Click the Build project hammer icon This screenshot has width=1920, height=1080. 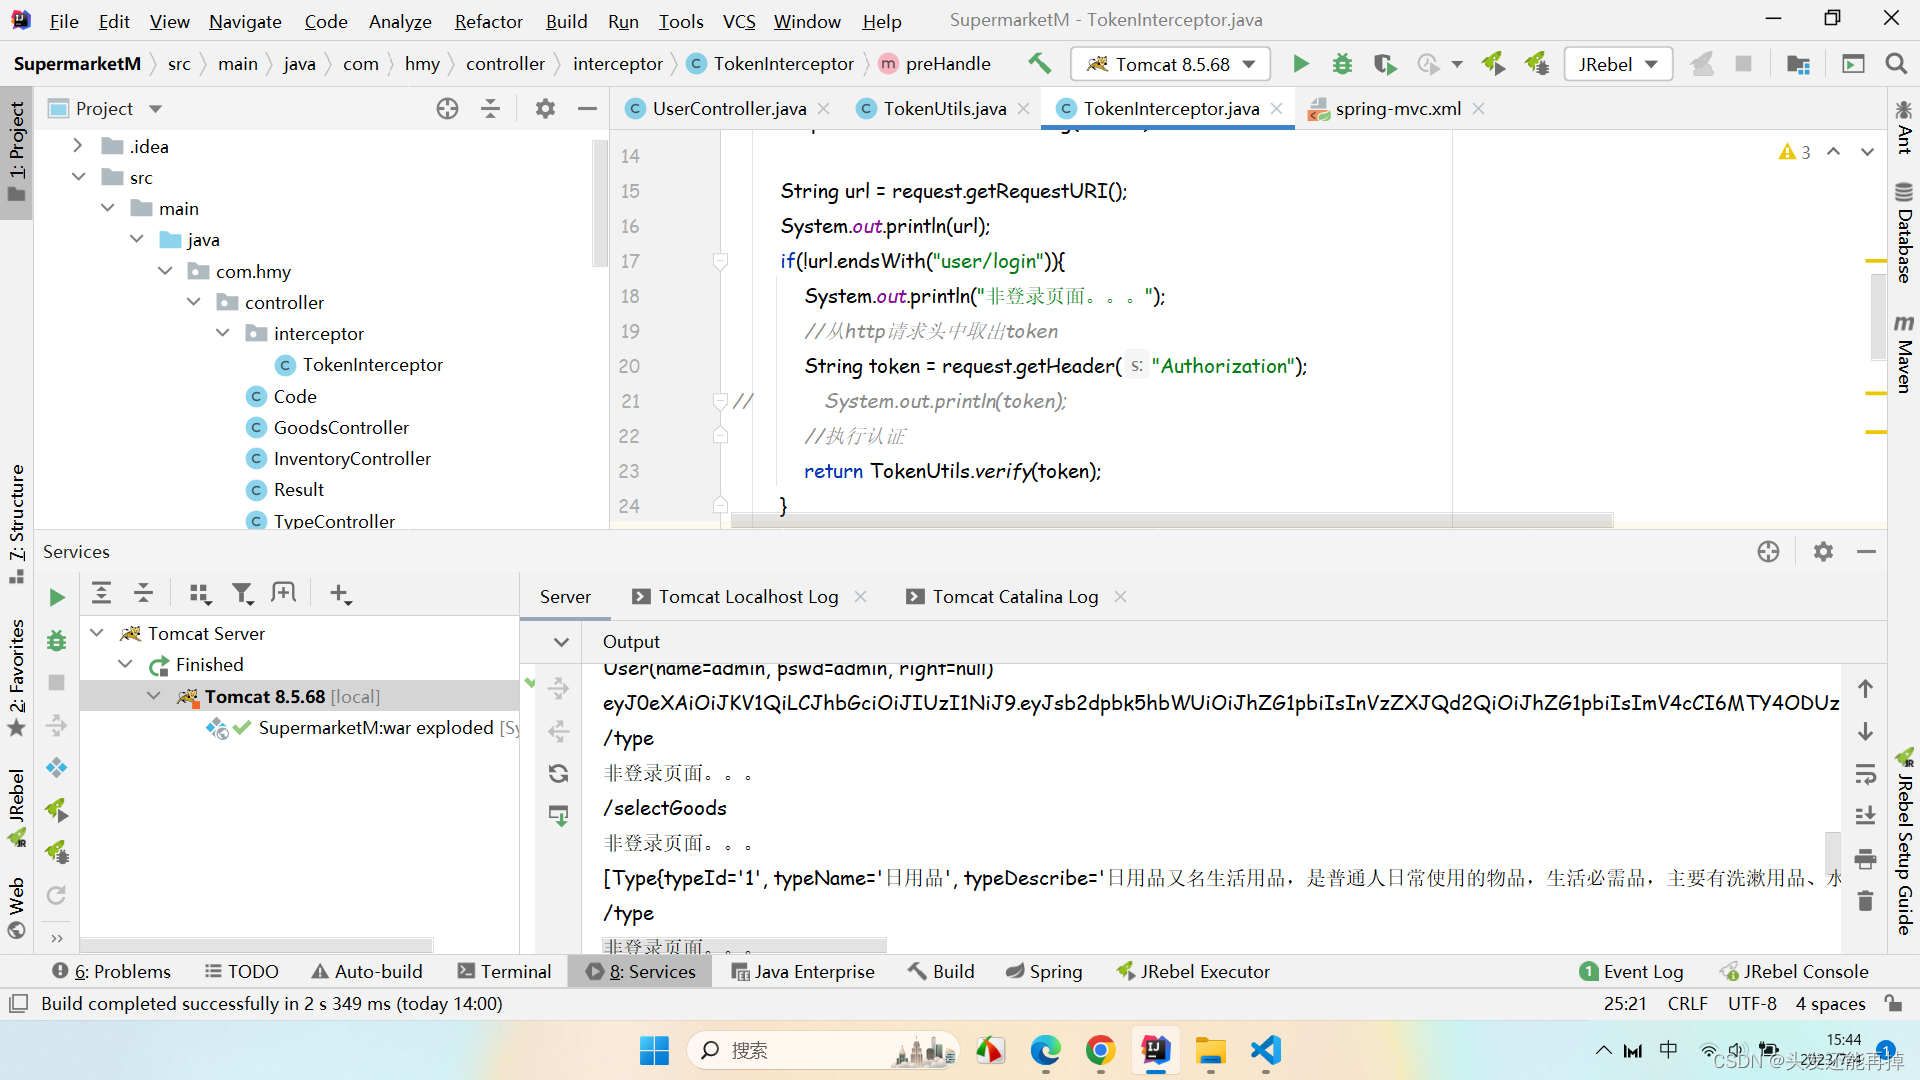click(1039, 64)
